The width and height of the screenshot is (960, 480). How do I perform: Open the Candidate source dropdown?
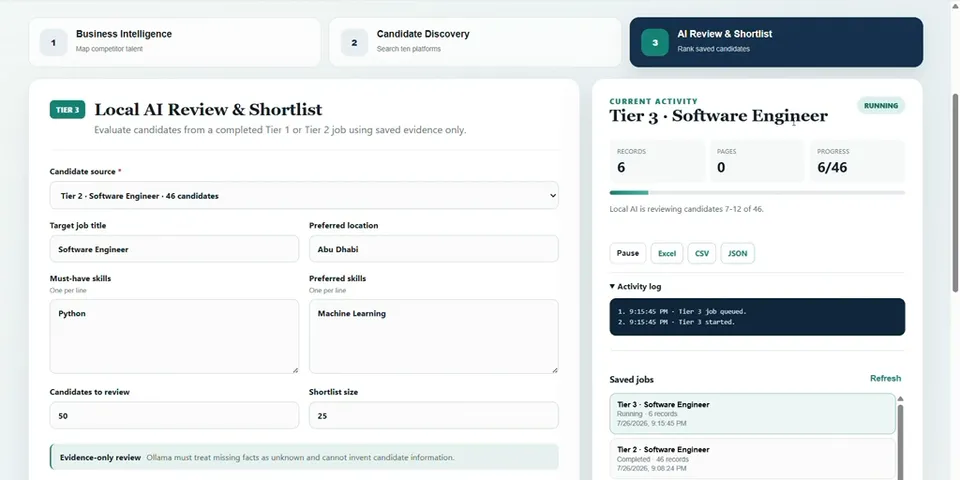[x=304, y=195]
